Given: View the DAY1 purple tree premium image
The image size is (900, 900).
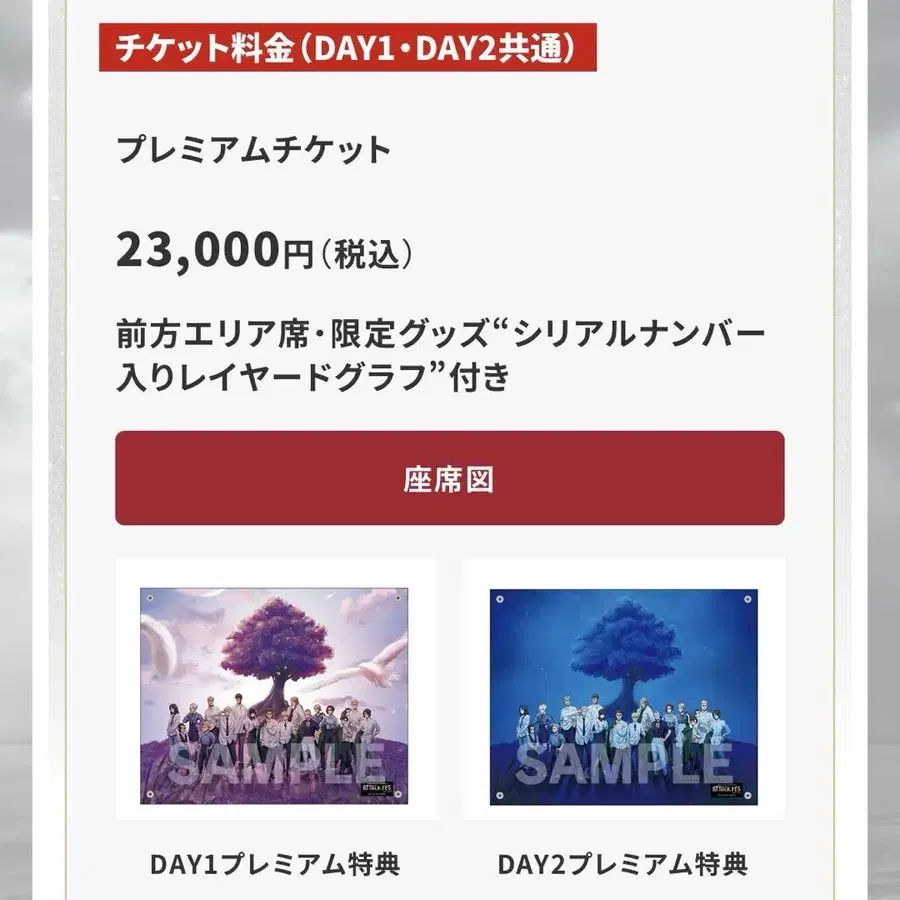Looking at the screenshot, I should pos(274,696).
